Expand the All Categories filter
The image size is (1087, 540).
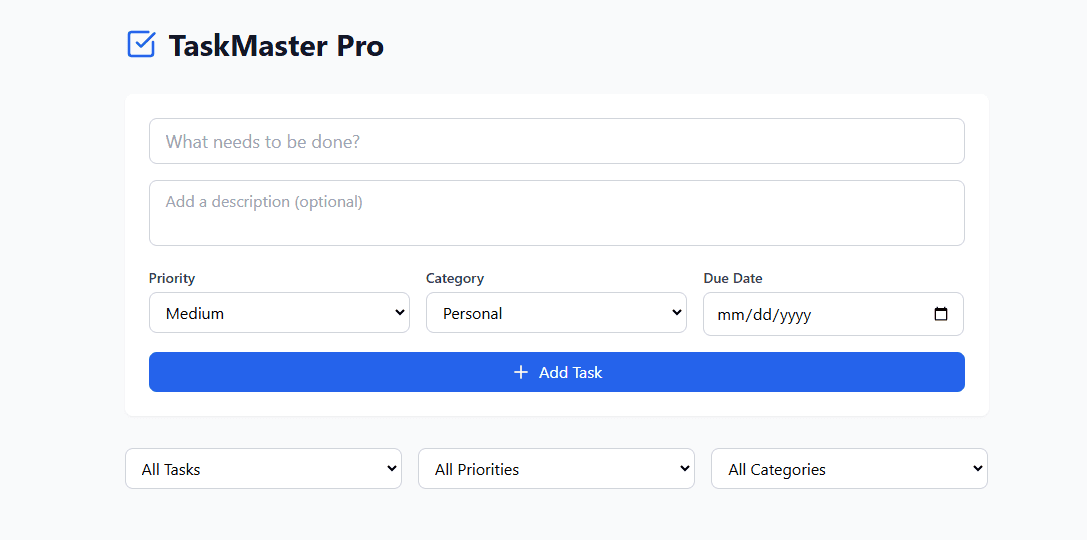pos(849,469)
